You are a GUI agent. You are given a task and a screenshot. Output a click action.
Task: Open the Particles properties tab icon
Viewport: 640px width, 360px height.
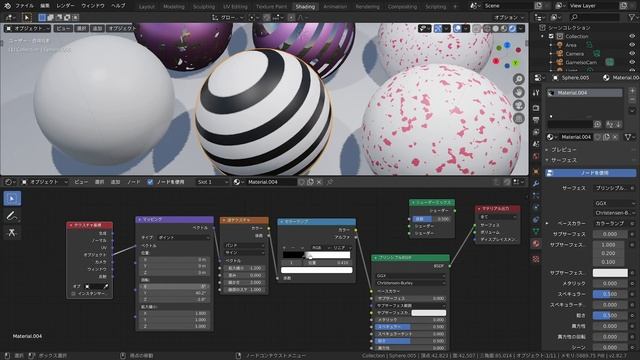(536, 196)
